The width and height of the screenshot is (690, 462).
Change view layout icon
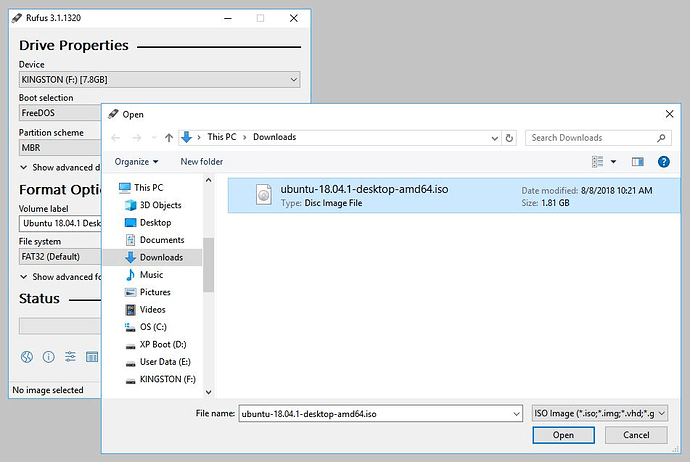597,162
